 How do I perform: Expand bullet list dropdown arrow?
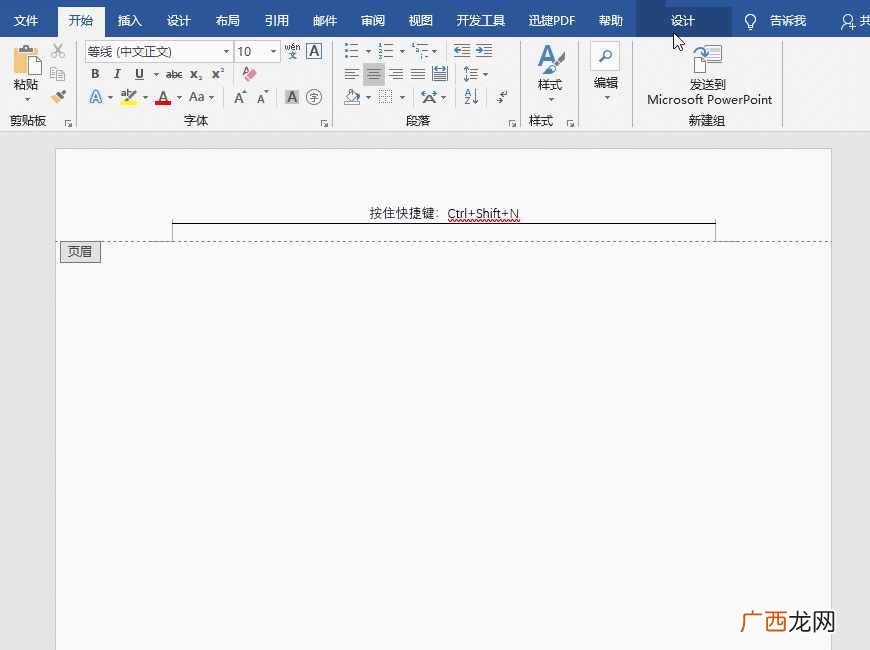click(368, 52)
